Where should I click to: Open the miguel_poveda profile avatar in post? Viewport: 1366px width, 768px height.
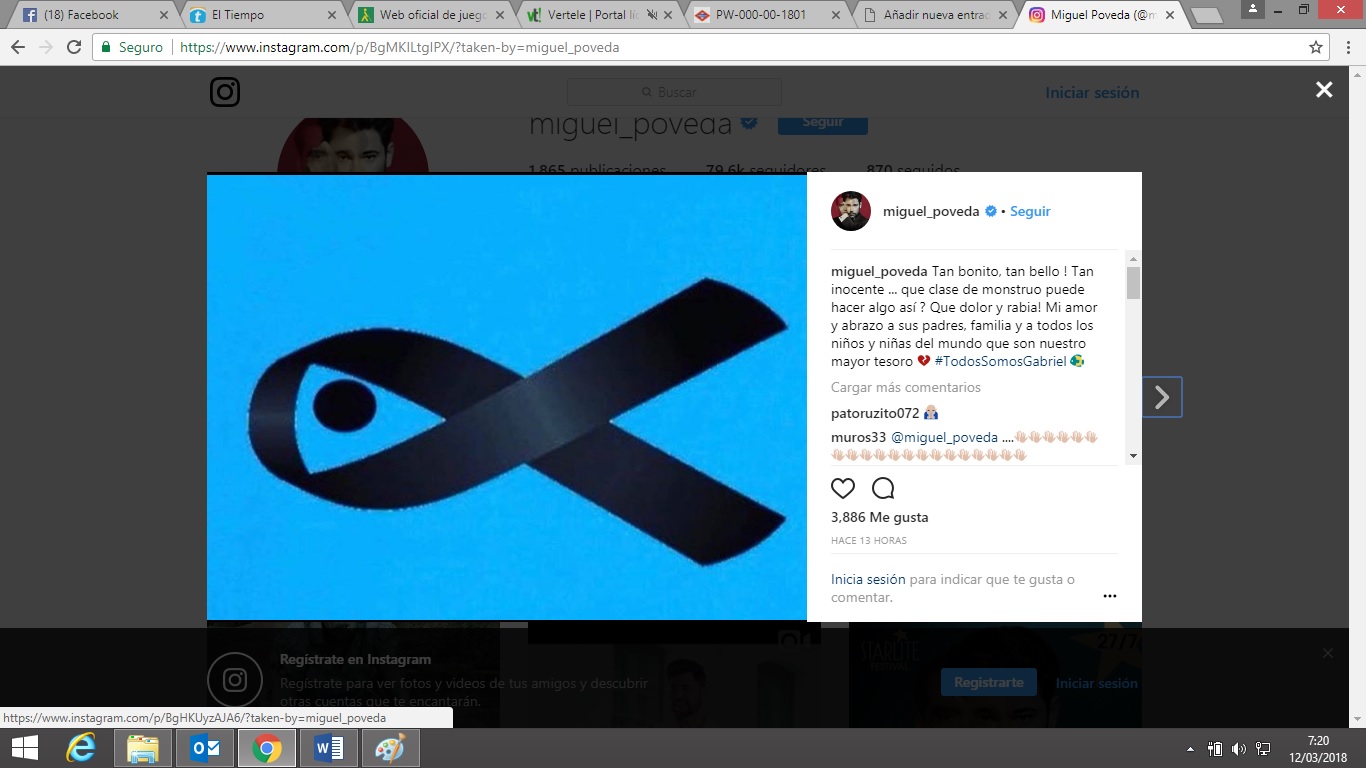coord(851,211)
